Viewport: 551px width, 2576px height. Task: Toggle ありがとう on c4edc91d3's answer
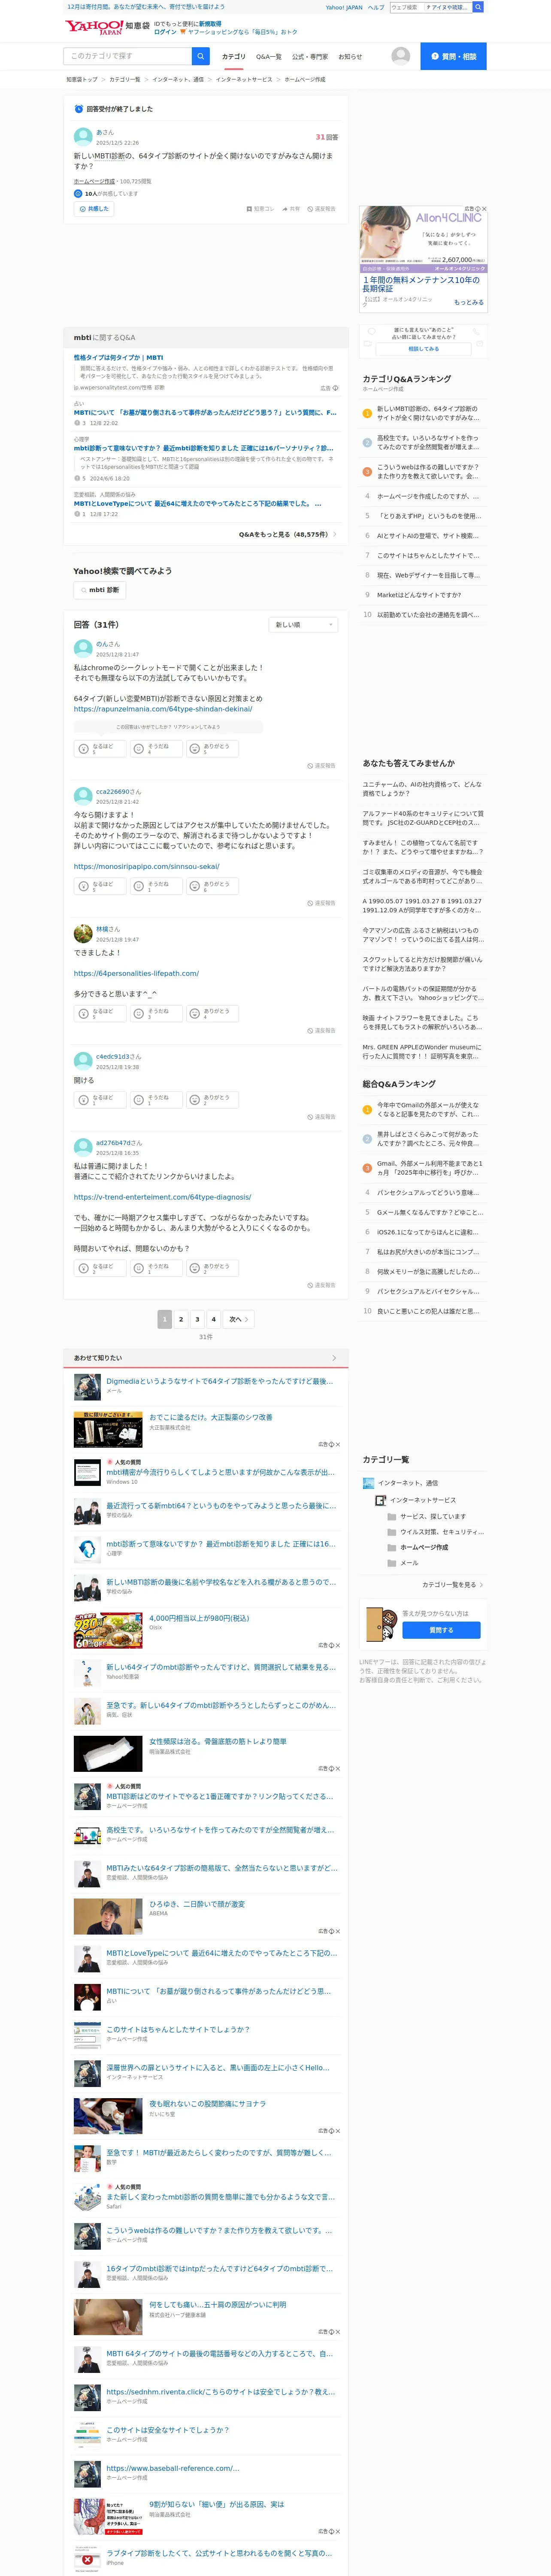[x=212, y=1099]
